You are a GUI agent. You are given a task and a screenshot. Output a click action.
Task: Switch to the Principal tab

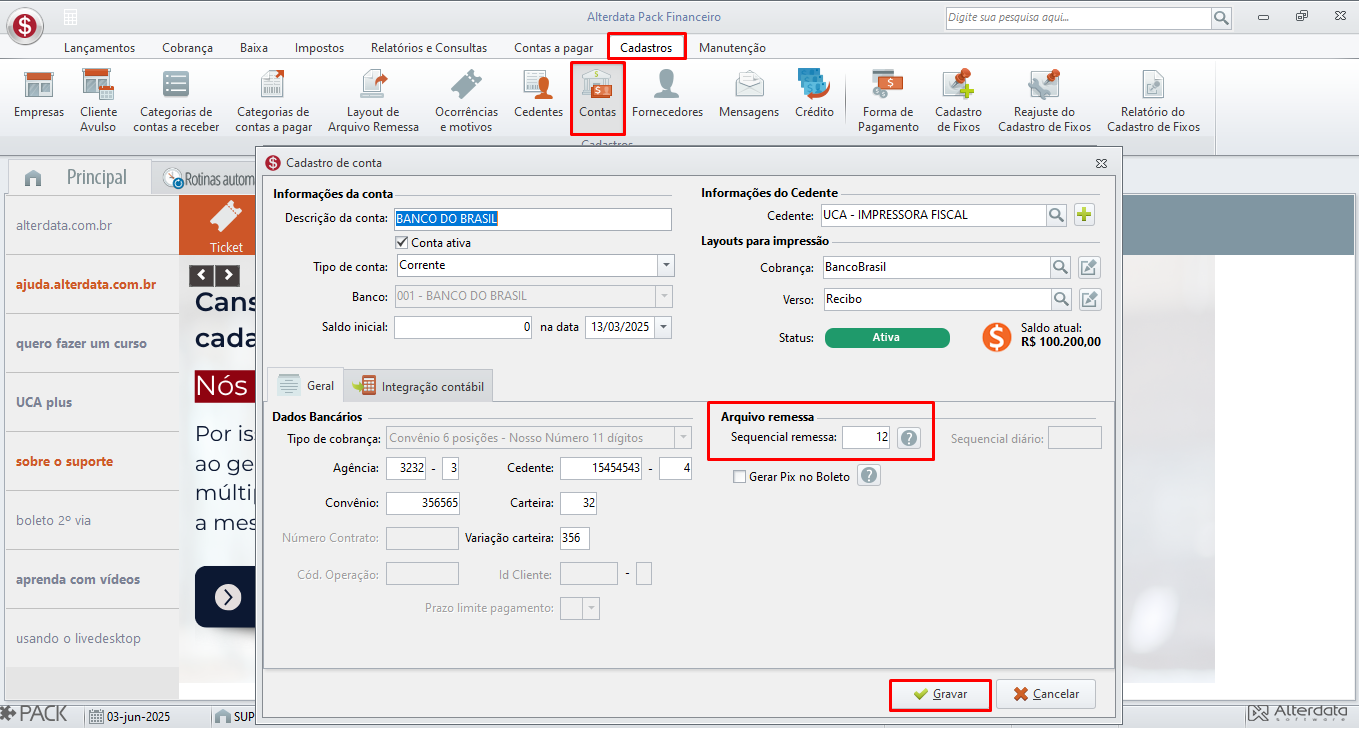pyautogui.click(x=82, y=177)
